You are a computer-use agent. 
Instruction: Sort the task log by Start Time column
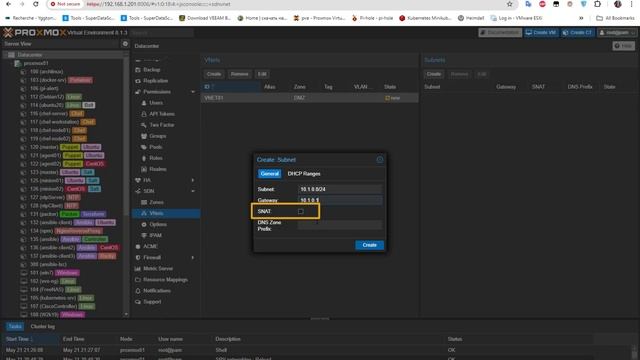tap(31, 339)
